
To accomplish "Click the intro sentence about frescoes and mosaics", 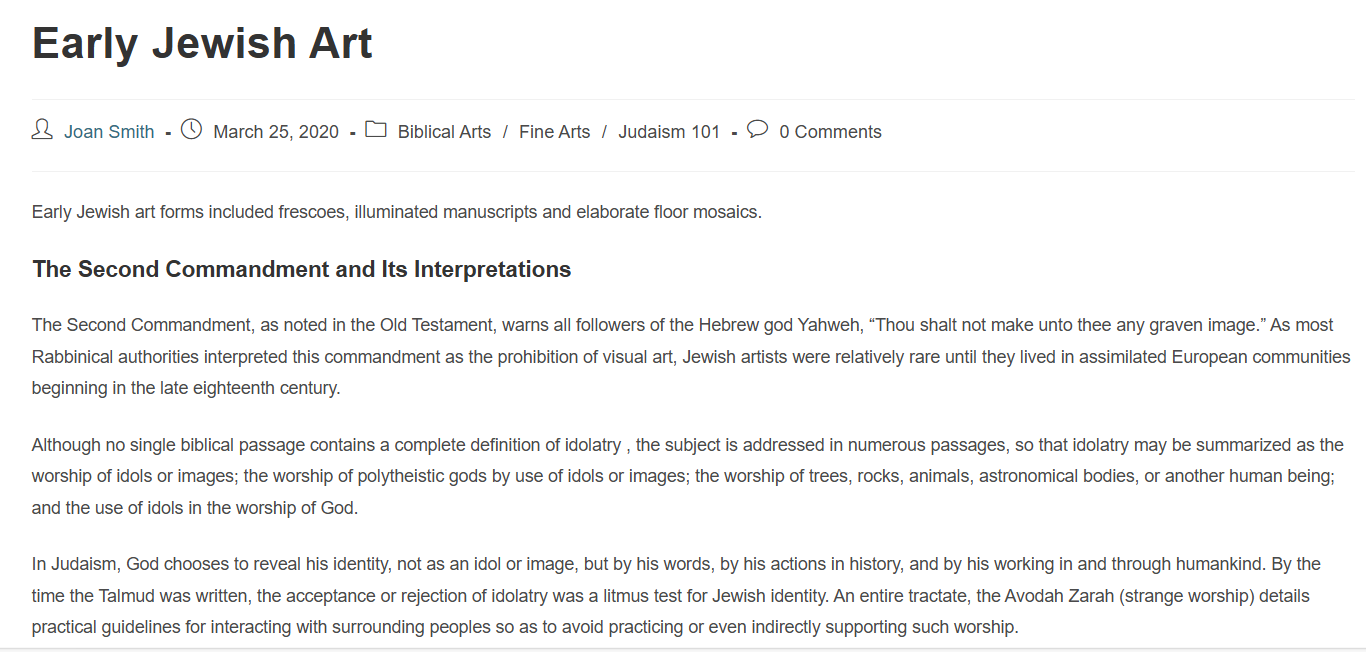I will (x=397, y=212).
